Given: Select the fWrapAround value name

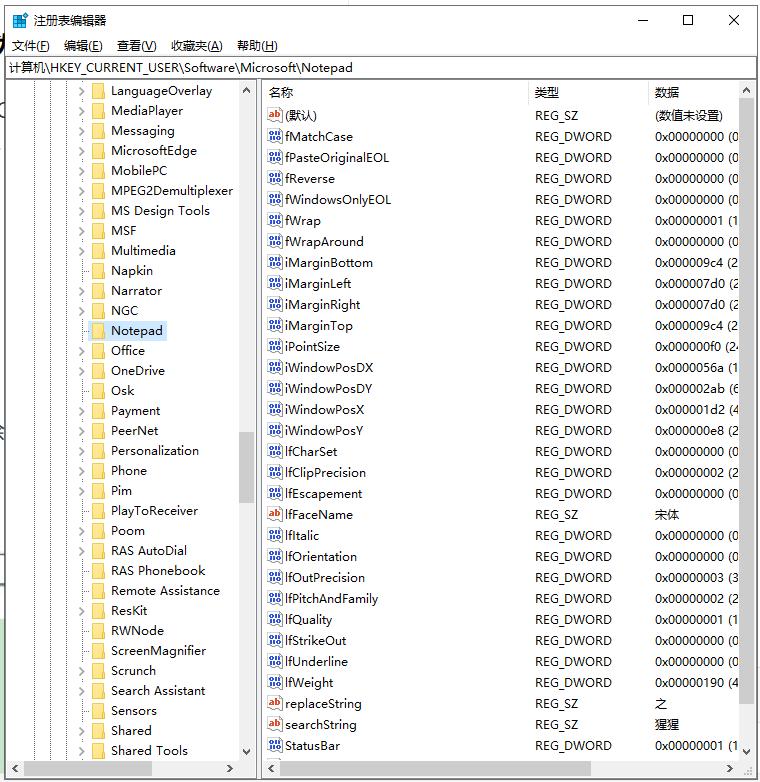Looking at the screenshot, I should 324,241.
